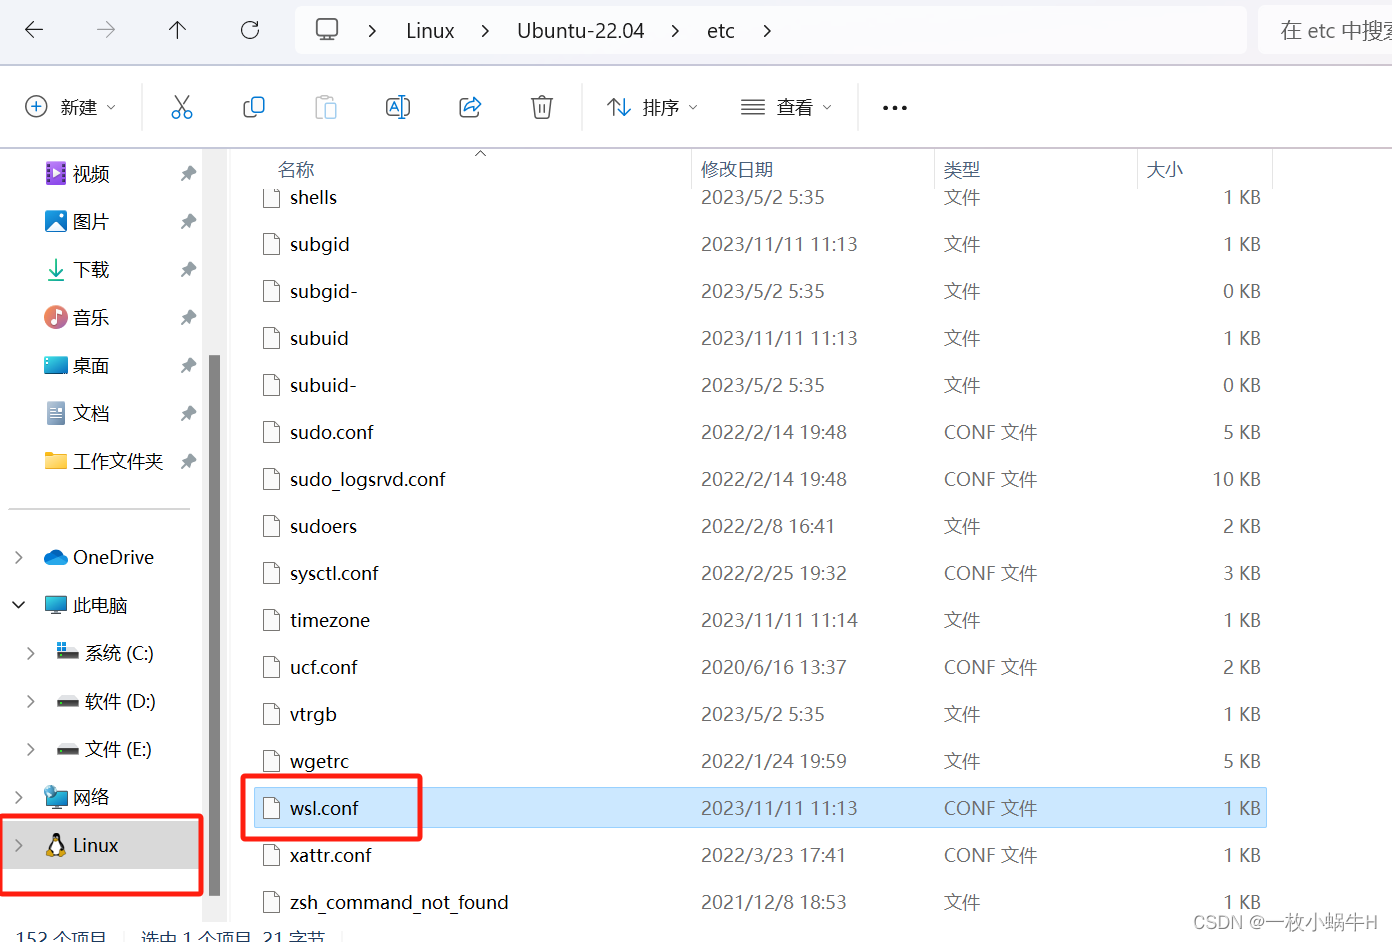
Task: Click the copy icon in toolbar
Action: [x=254, y=107]
